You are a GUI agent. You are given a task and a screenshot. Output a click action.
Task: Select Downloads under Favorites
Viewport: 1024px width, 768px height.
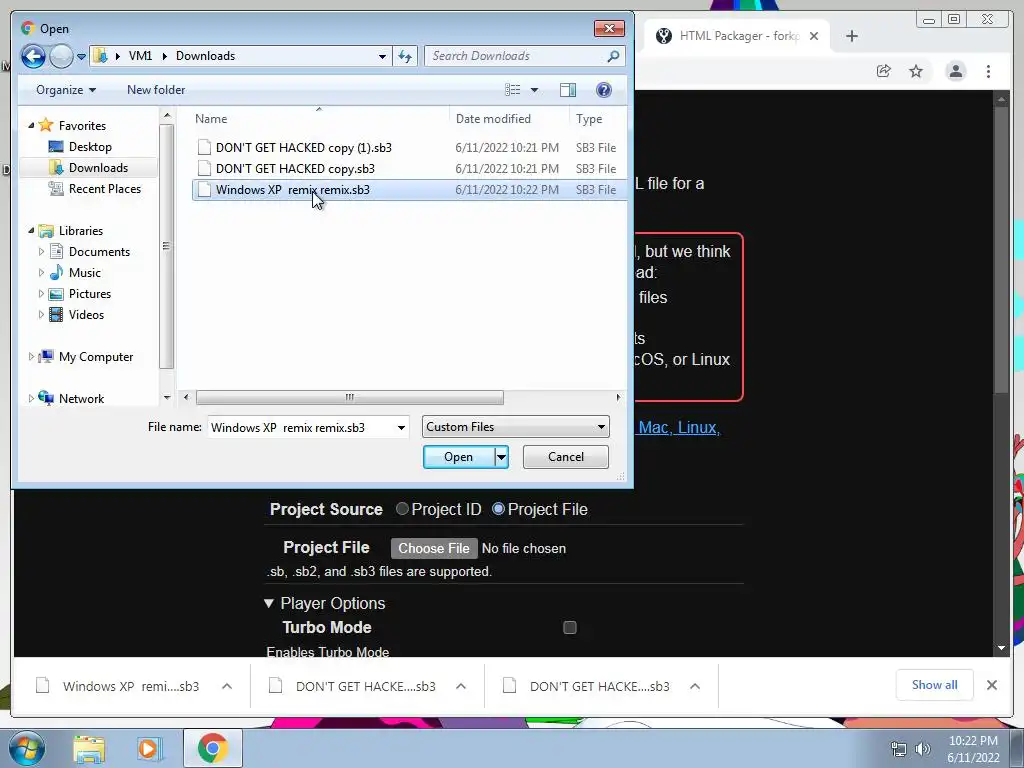click(x=98, y=168)
